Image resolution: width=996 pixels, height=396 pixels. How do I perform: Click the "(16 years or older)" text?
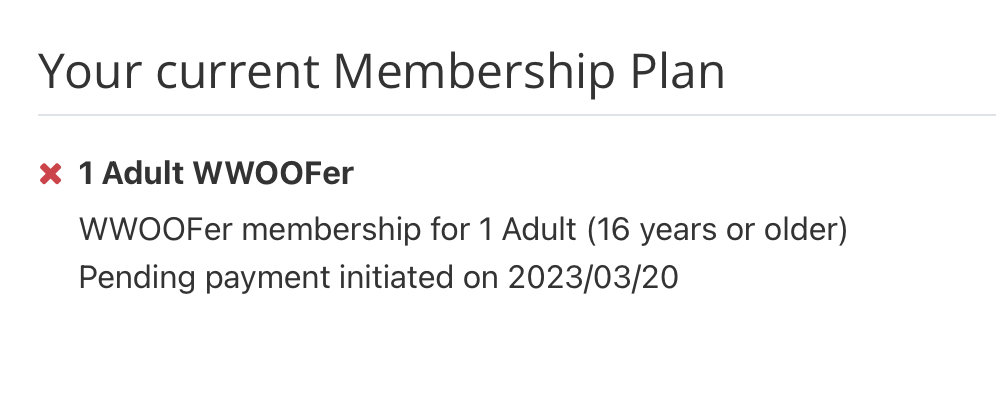point(717,230)
